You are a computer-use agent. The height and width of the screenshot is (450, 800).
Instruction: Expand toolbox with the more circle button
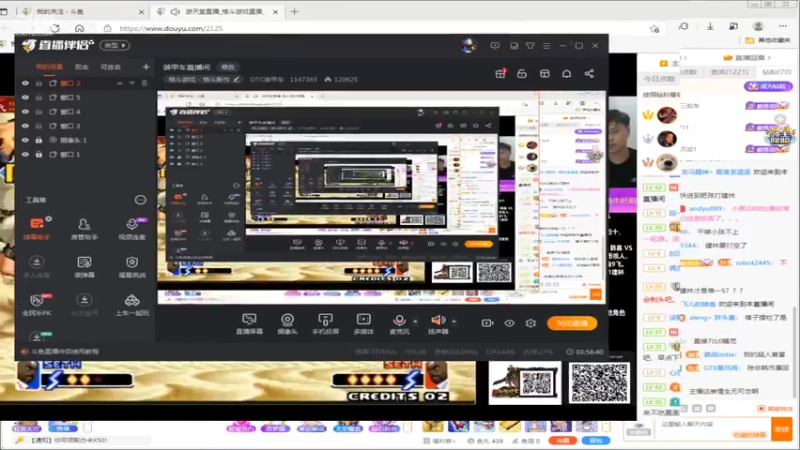(x=140, y=200)
